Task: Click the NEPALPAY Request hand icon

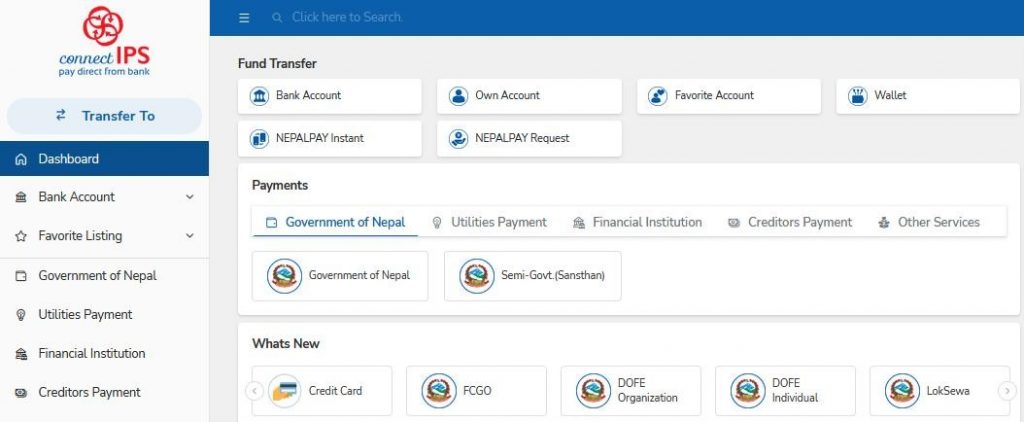Action: tap(458, 138)
